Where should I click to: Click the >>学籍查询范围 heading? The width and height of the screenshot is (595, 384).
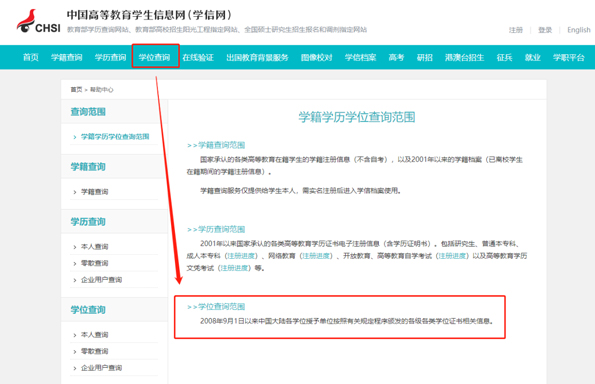216,145
